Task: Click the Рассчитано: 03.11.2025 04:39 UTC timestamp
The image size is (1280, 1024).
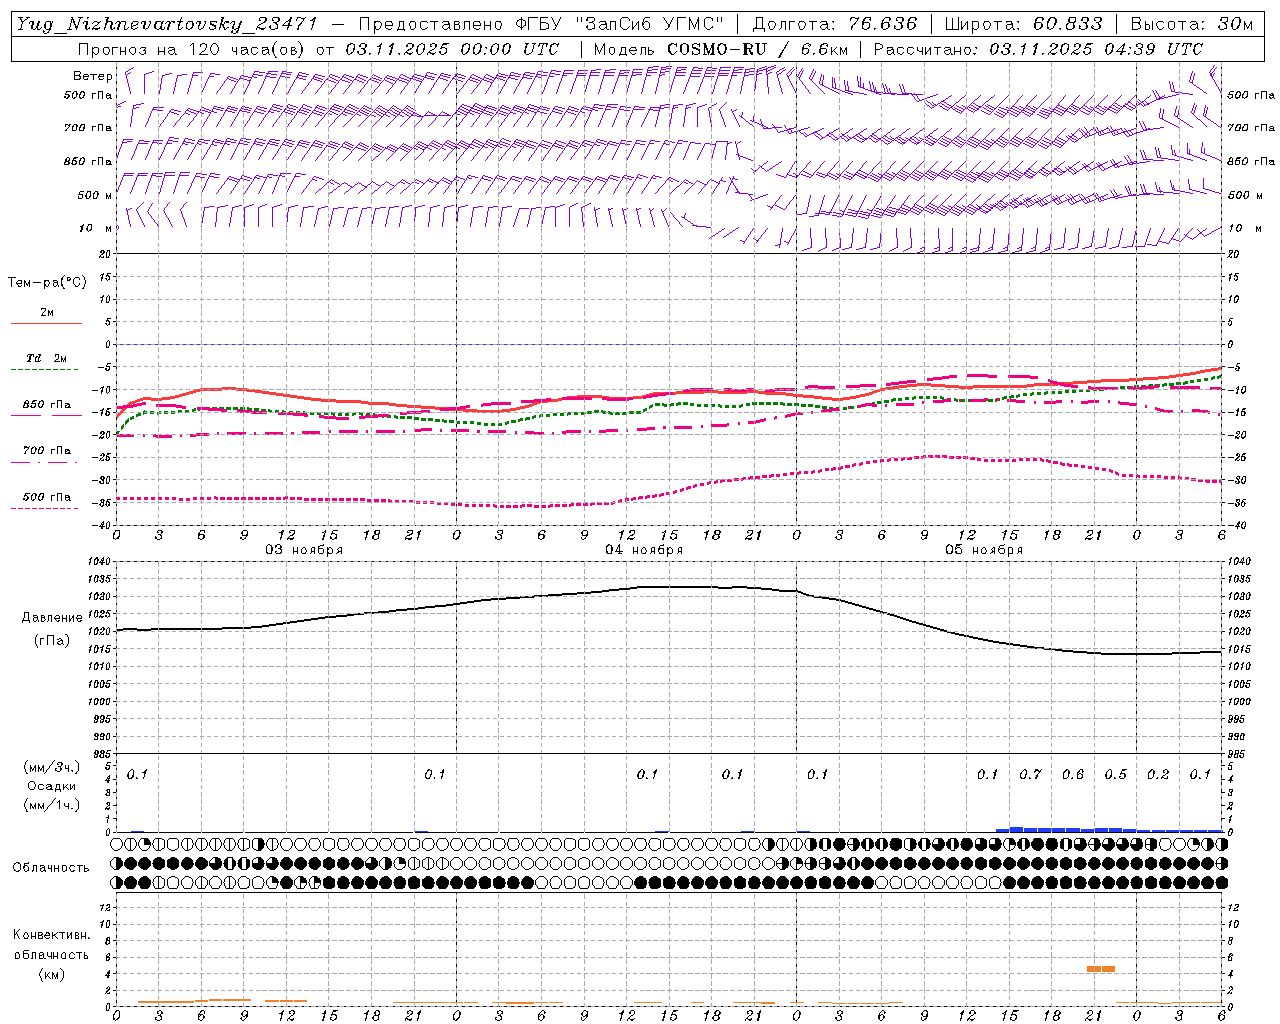Action: coord(1038,49)
